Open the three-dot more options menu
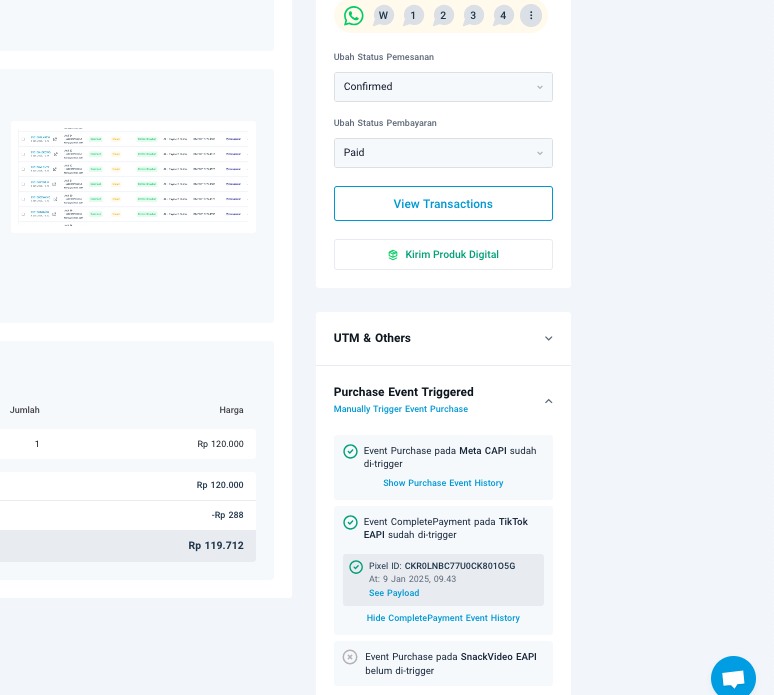 531,16
